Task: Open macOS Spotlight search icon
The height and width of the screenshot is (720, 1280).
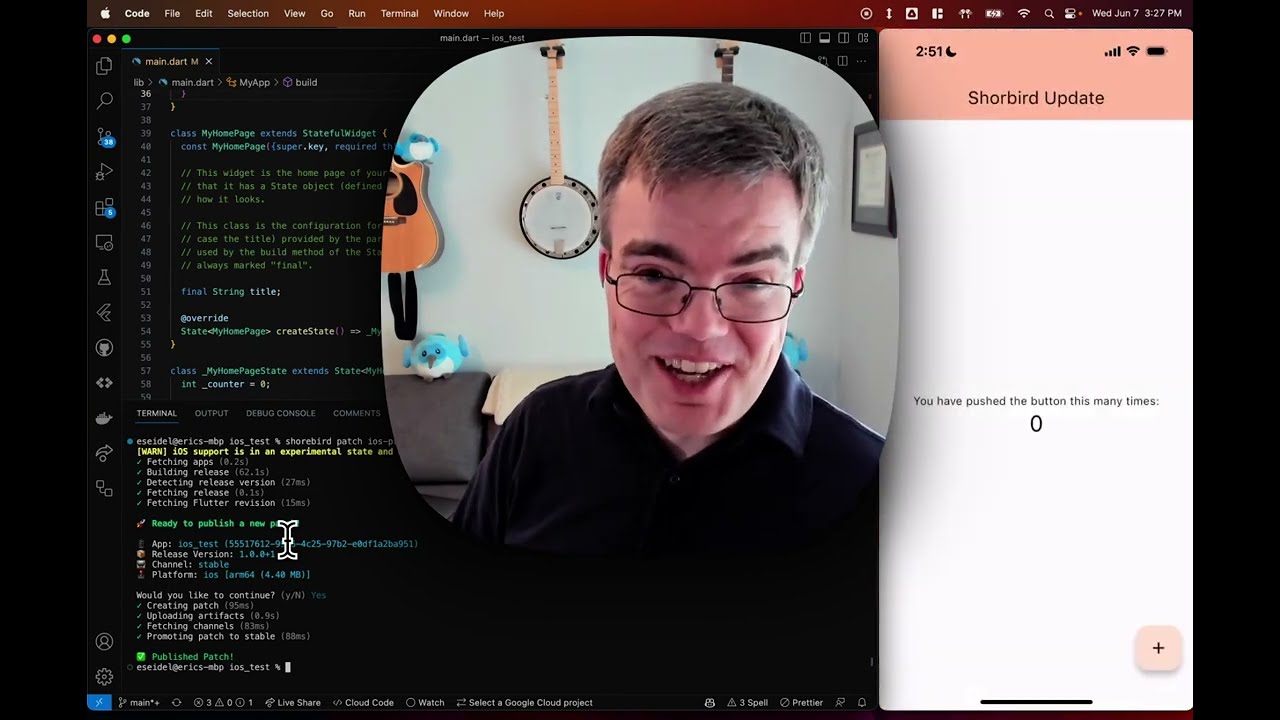Action: point(1048,13)
